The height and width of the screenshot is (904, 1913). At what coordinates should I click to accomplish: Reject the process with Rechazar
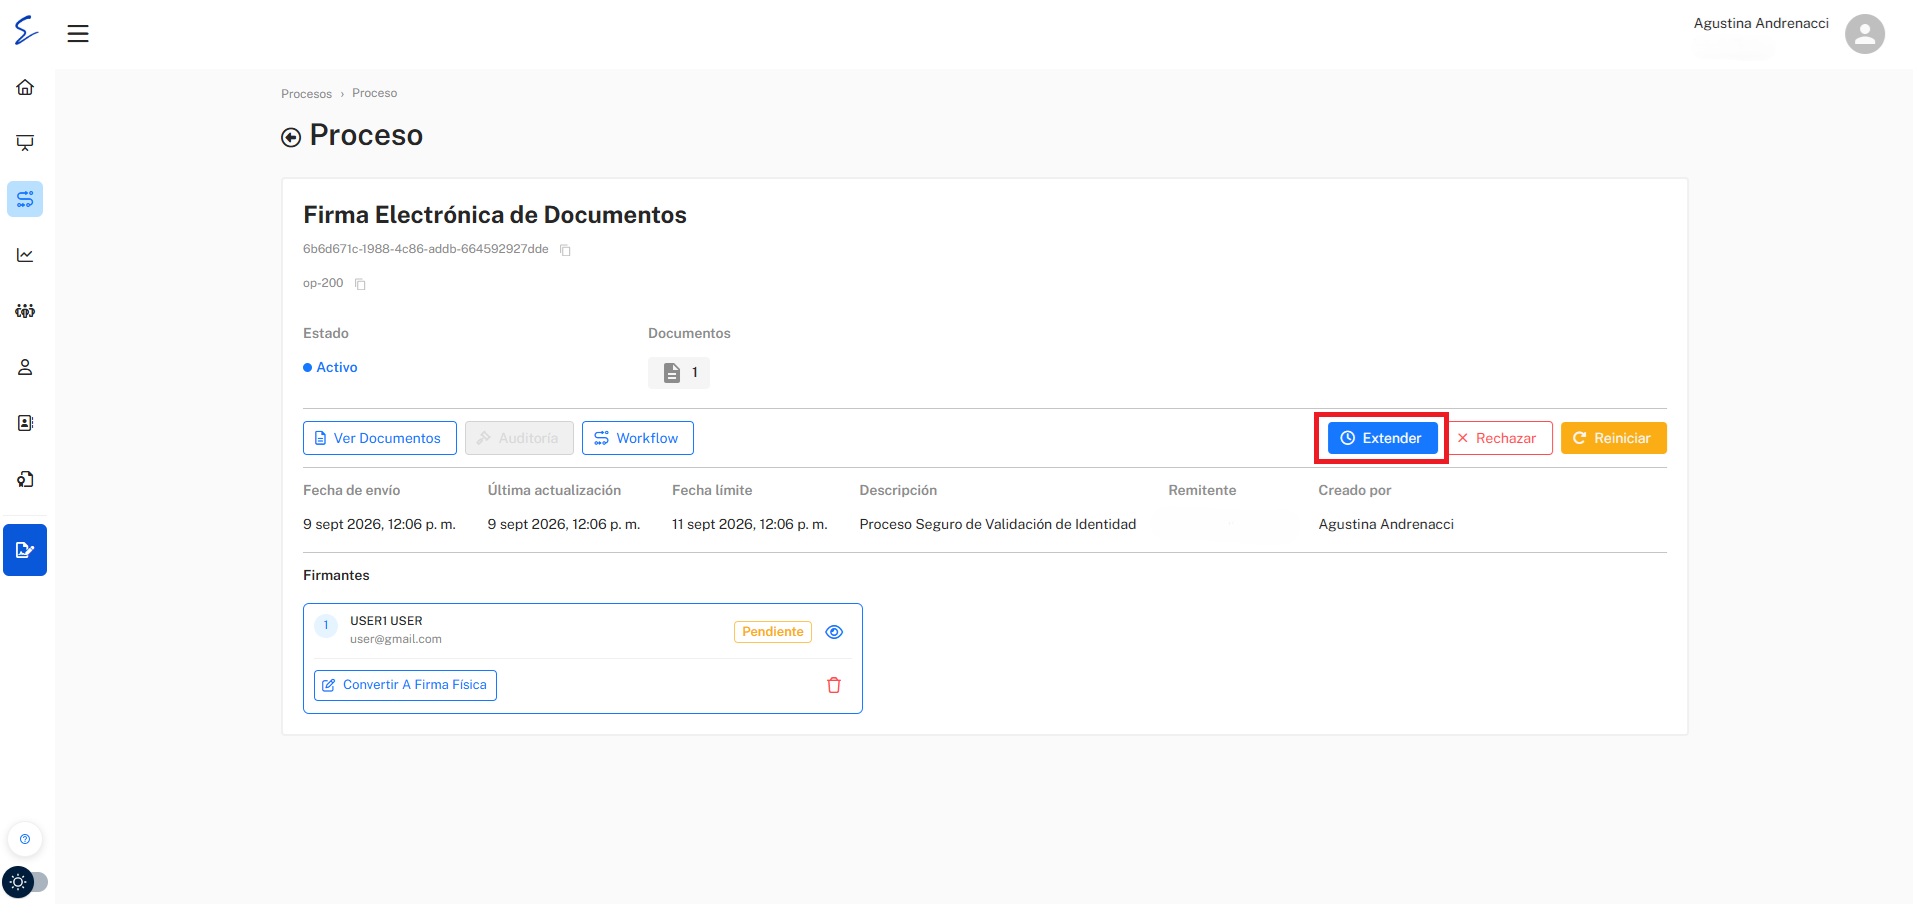click(1498, 438)
